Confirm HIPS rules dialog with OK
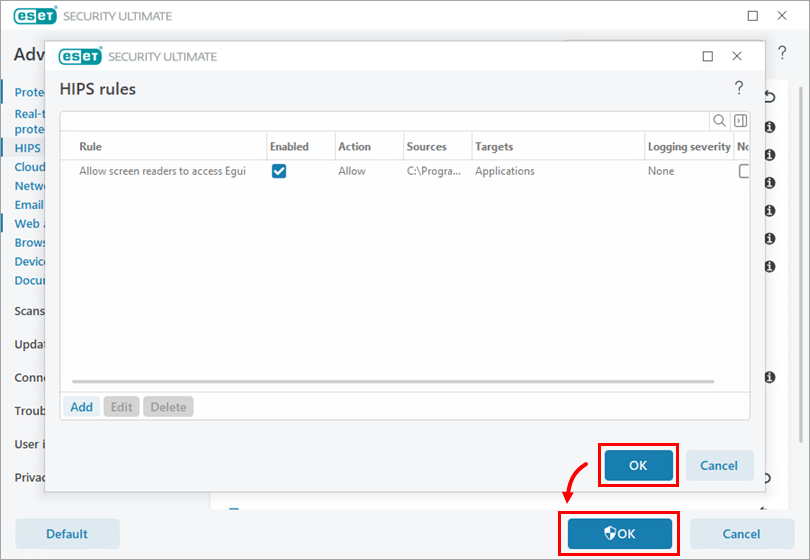Viewport: 810px width, 560px height. (638, 465)
